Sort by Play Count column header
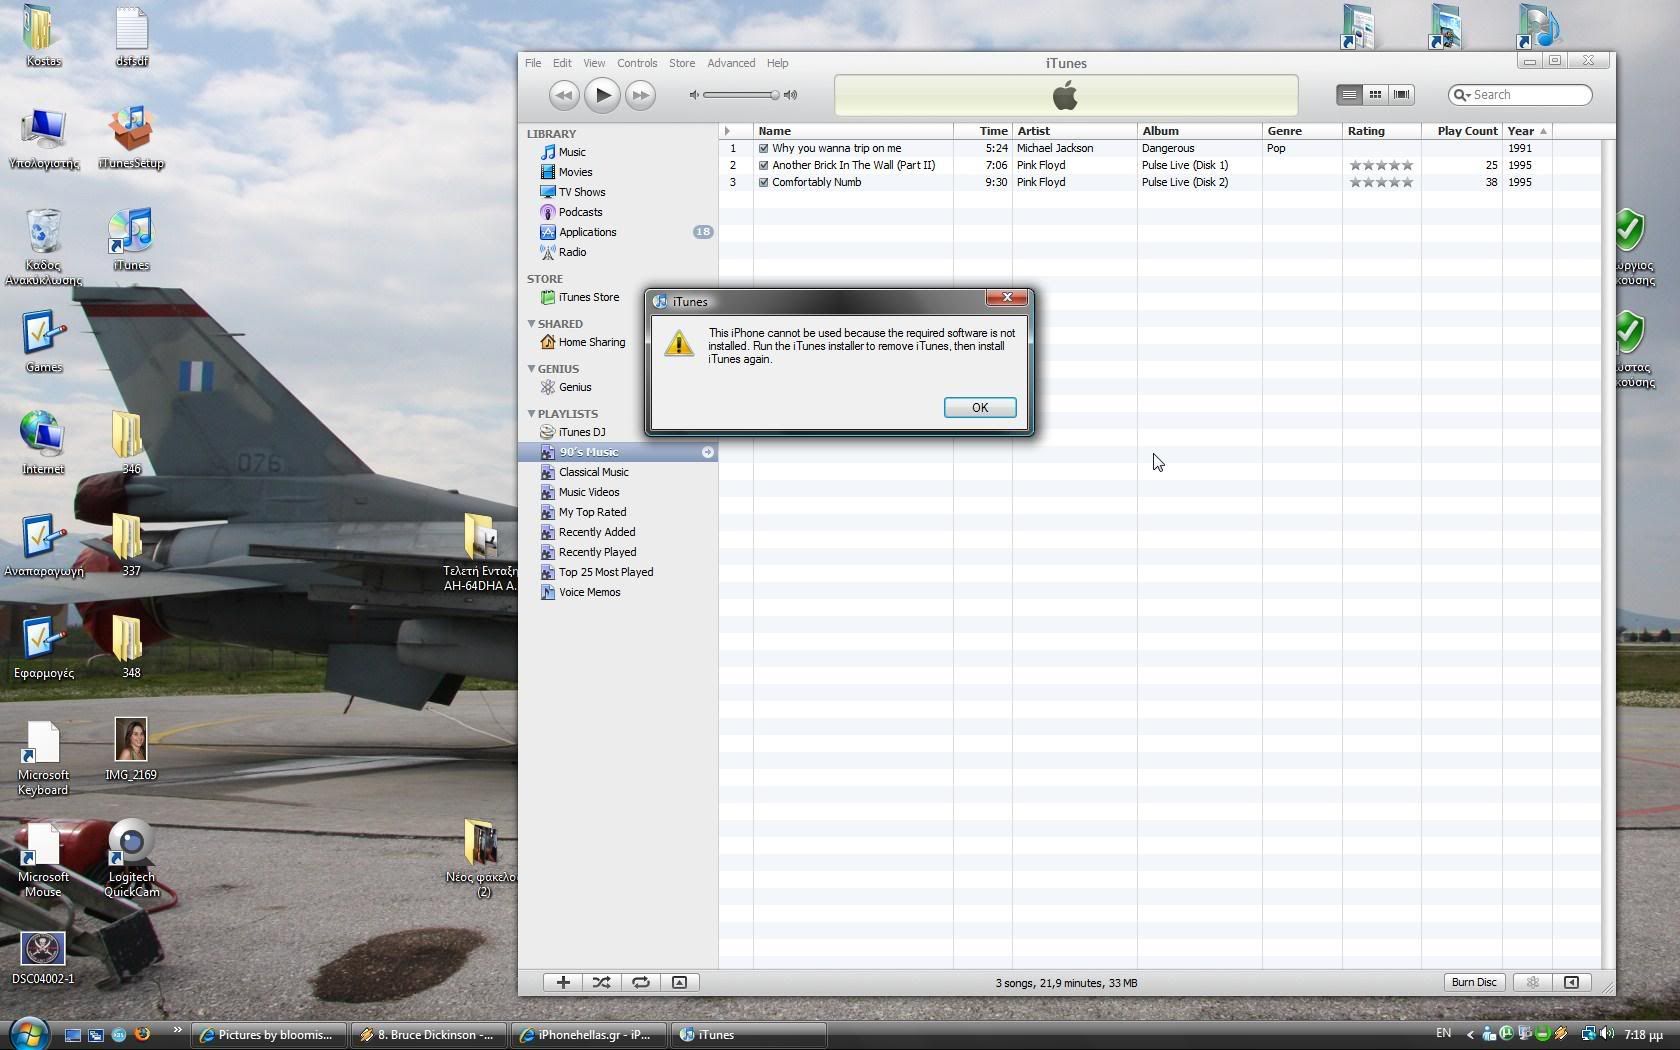The image size is (1680, 1050). [x=1462, y=131]
